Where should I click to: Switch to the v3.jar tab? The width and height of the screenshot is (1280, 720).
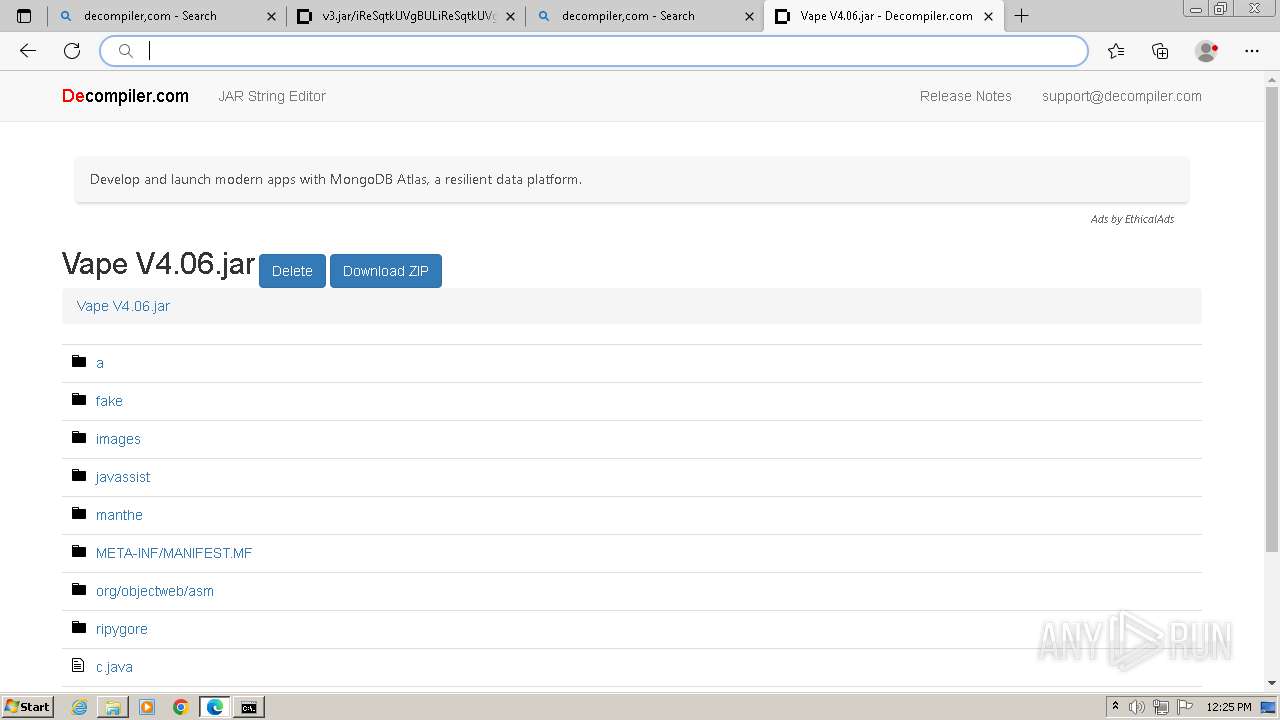coord(407,16)
